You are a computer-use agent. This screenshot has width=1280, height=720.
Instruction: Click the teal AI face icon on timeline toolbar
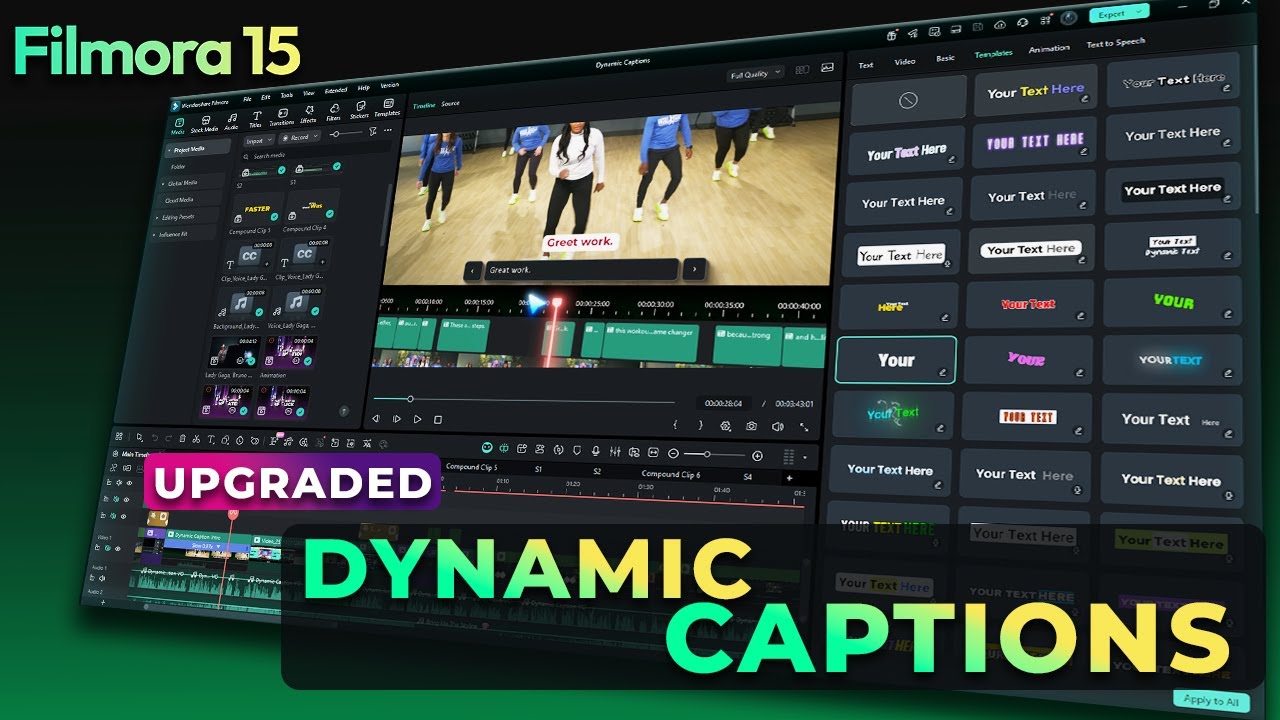click(487, 447)
